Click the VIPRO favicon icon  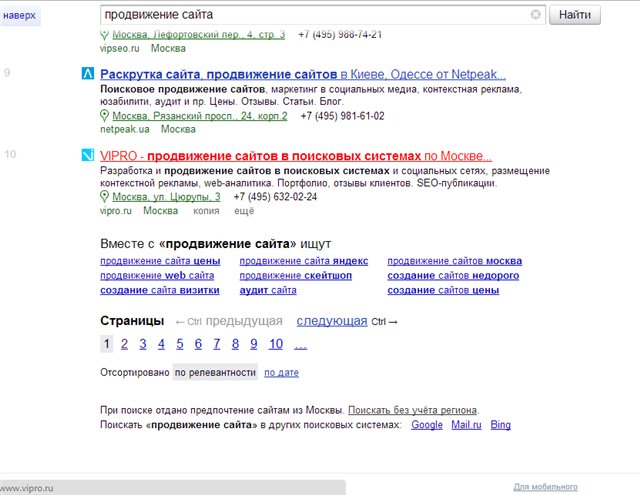click(88, 155)
